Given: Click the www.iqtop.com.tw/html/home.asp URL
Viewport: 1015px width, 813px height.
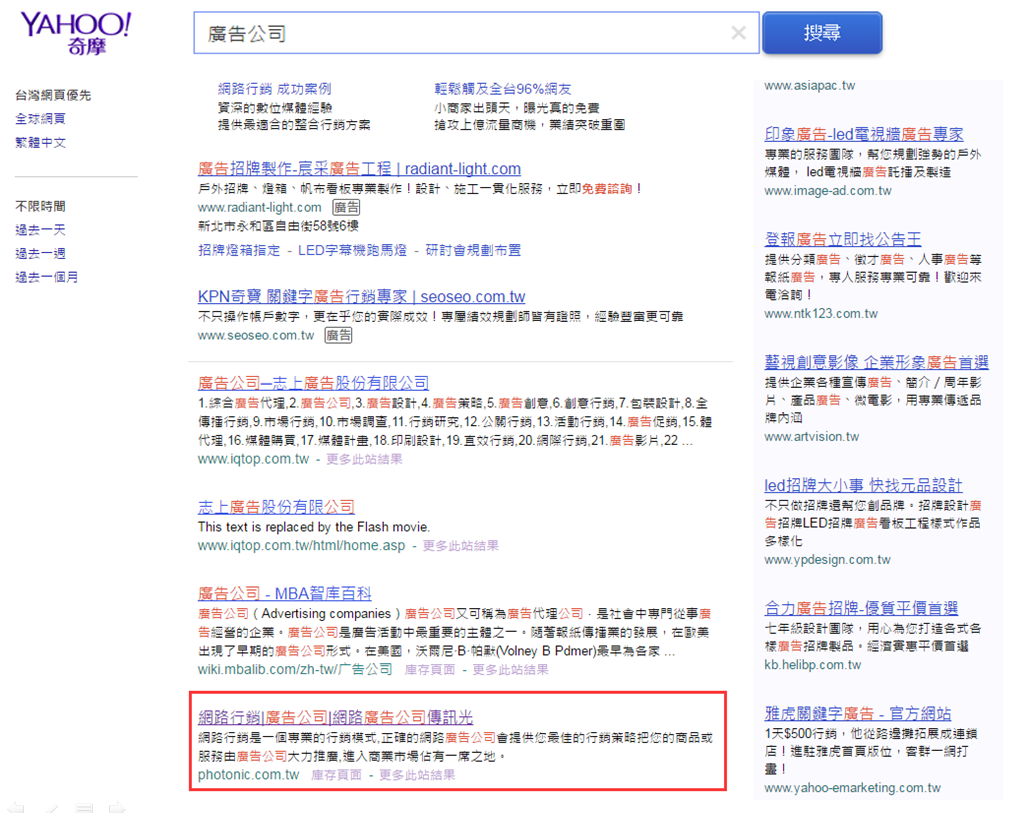Looking at the screenshot, I should (301, 546).
